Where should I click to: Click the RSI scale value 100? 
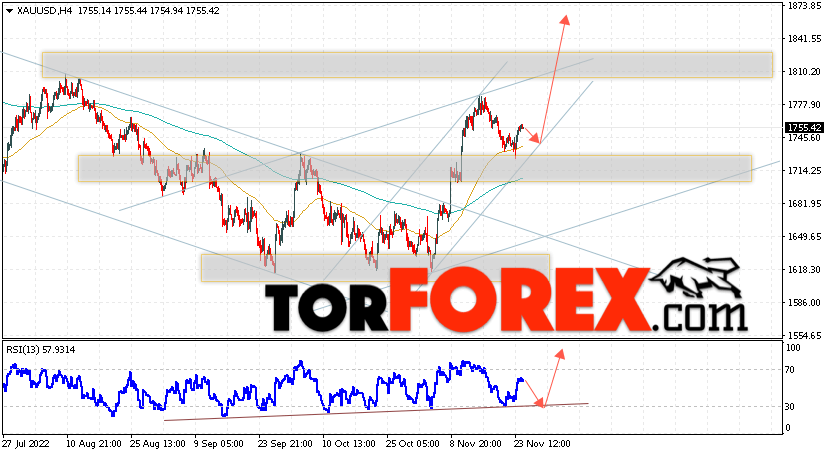click(793, 348)
